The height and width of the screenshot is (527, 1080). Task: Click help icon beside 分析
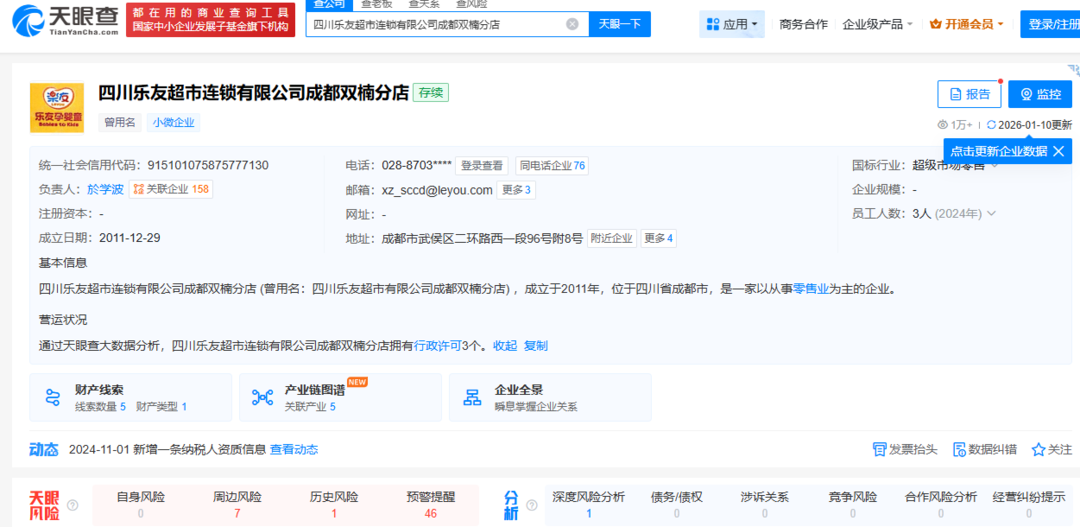click(530, 505)
